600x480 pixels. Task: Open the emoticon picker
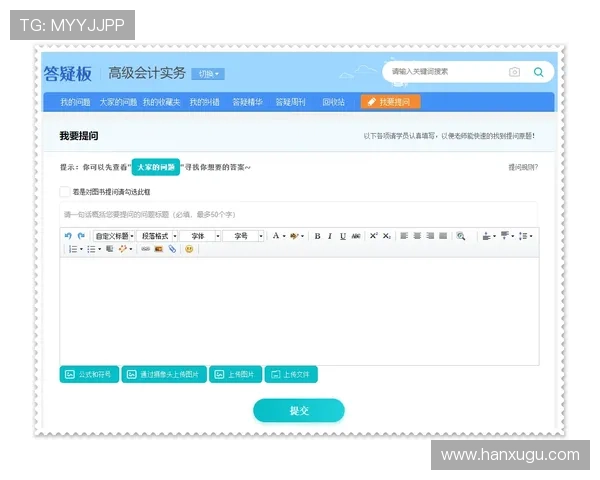coord(189,249)
